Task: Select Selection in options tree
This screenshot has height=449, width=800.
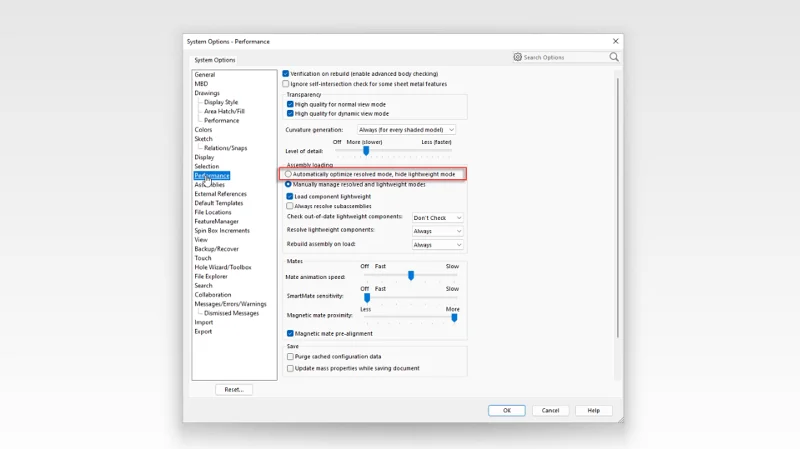Action: tap(207, 166)
